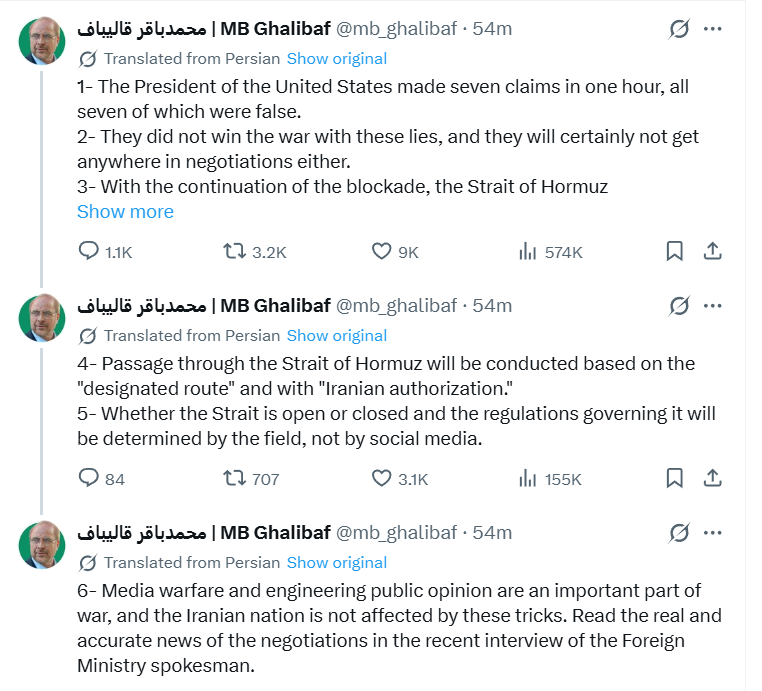Bookmark the second tweet about Strait passage

click(x=675, y=479)
